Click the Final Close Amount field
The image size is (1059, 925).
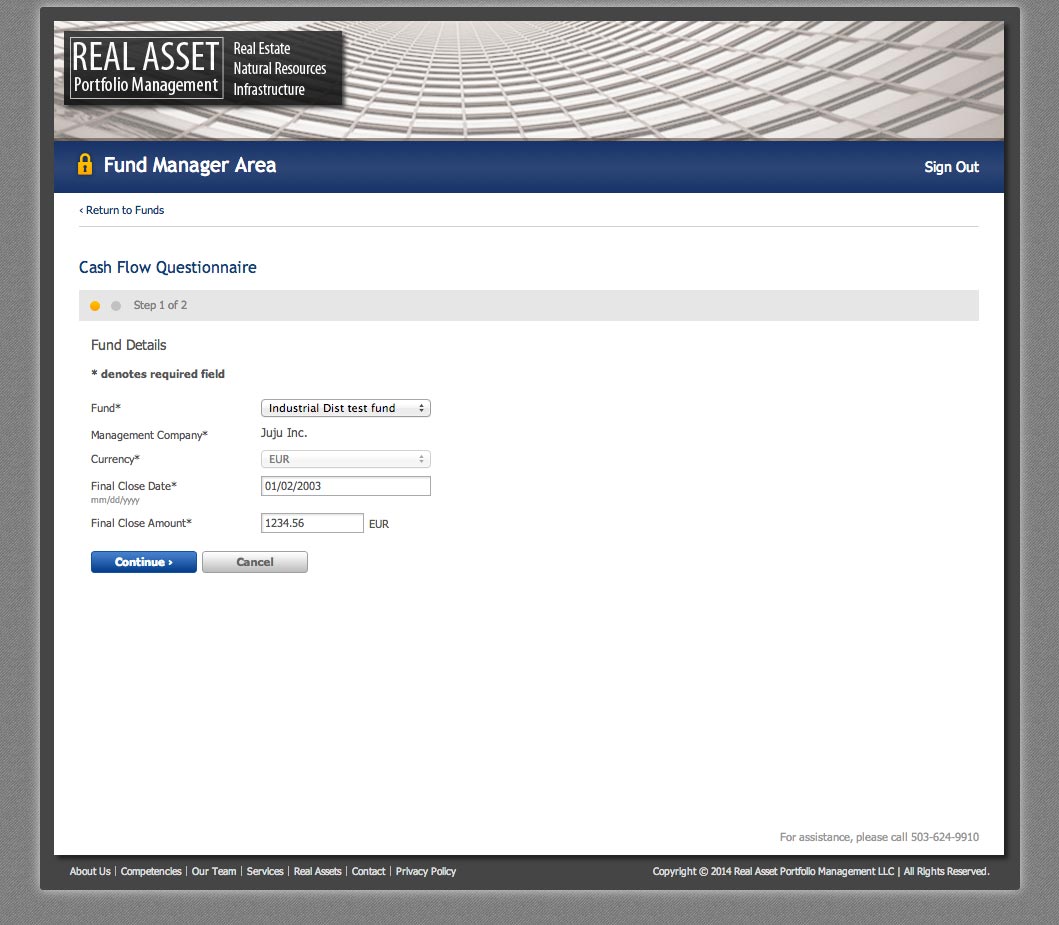point(312,523)
